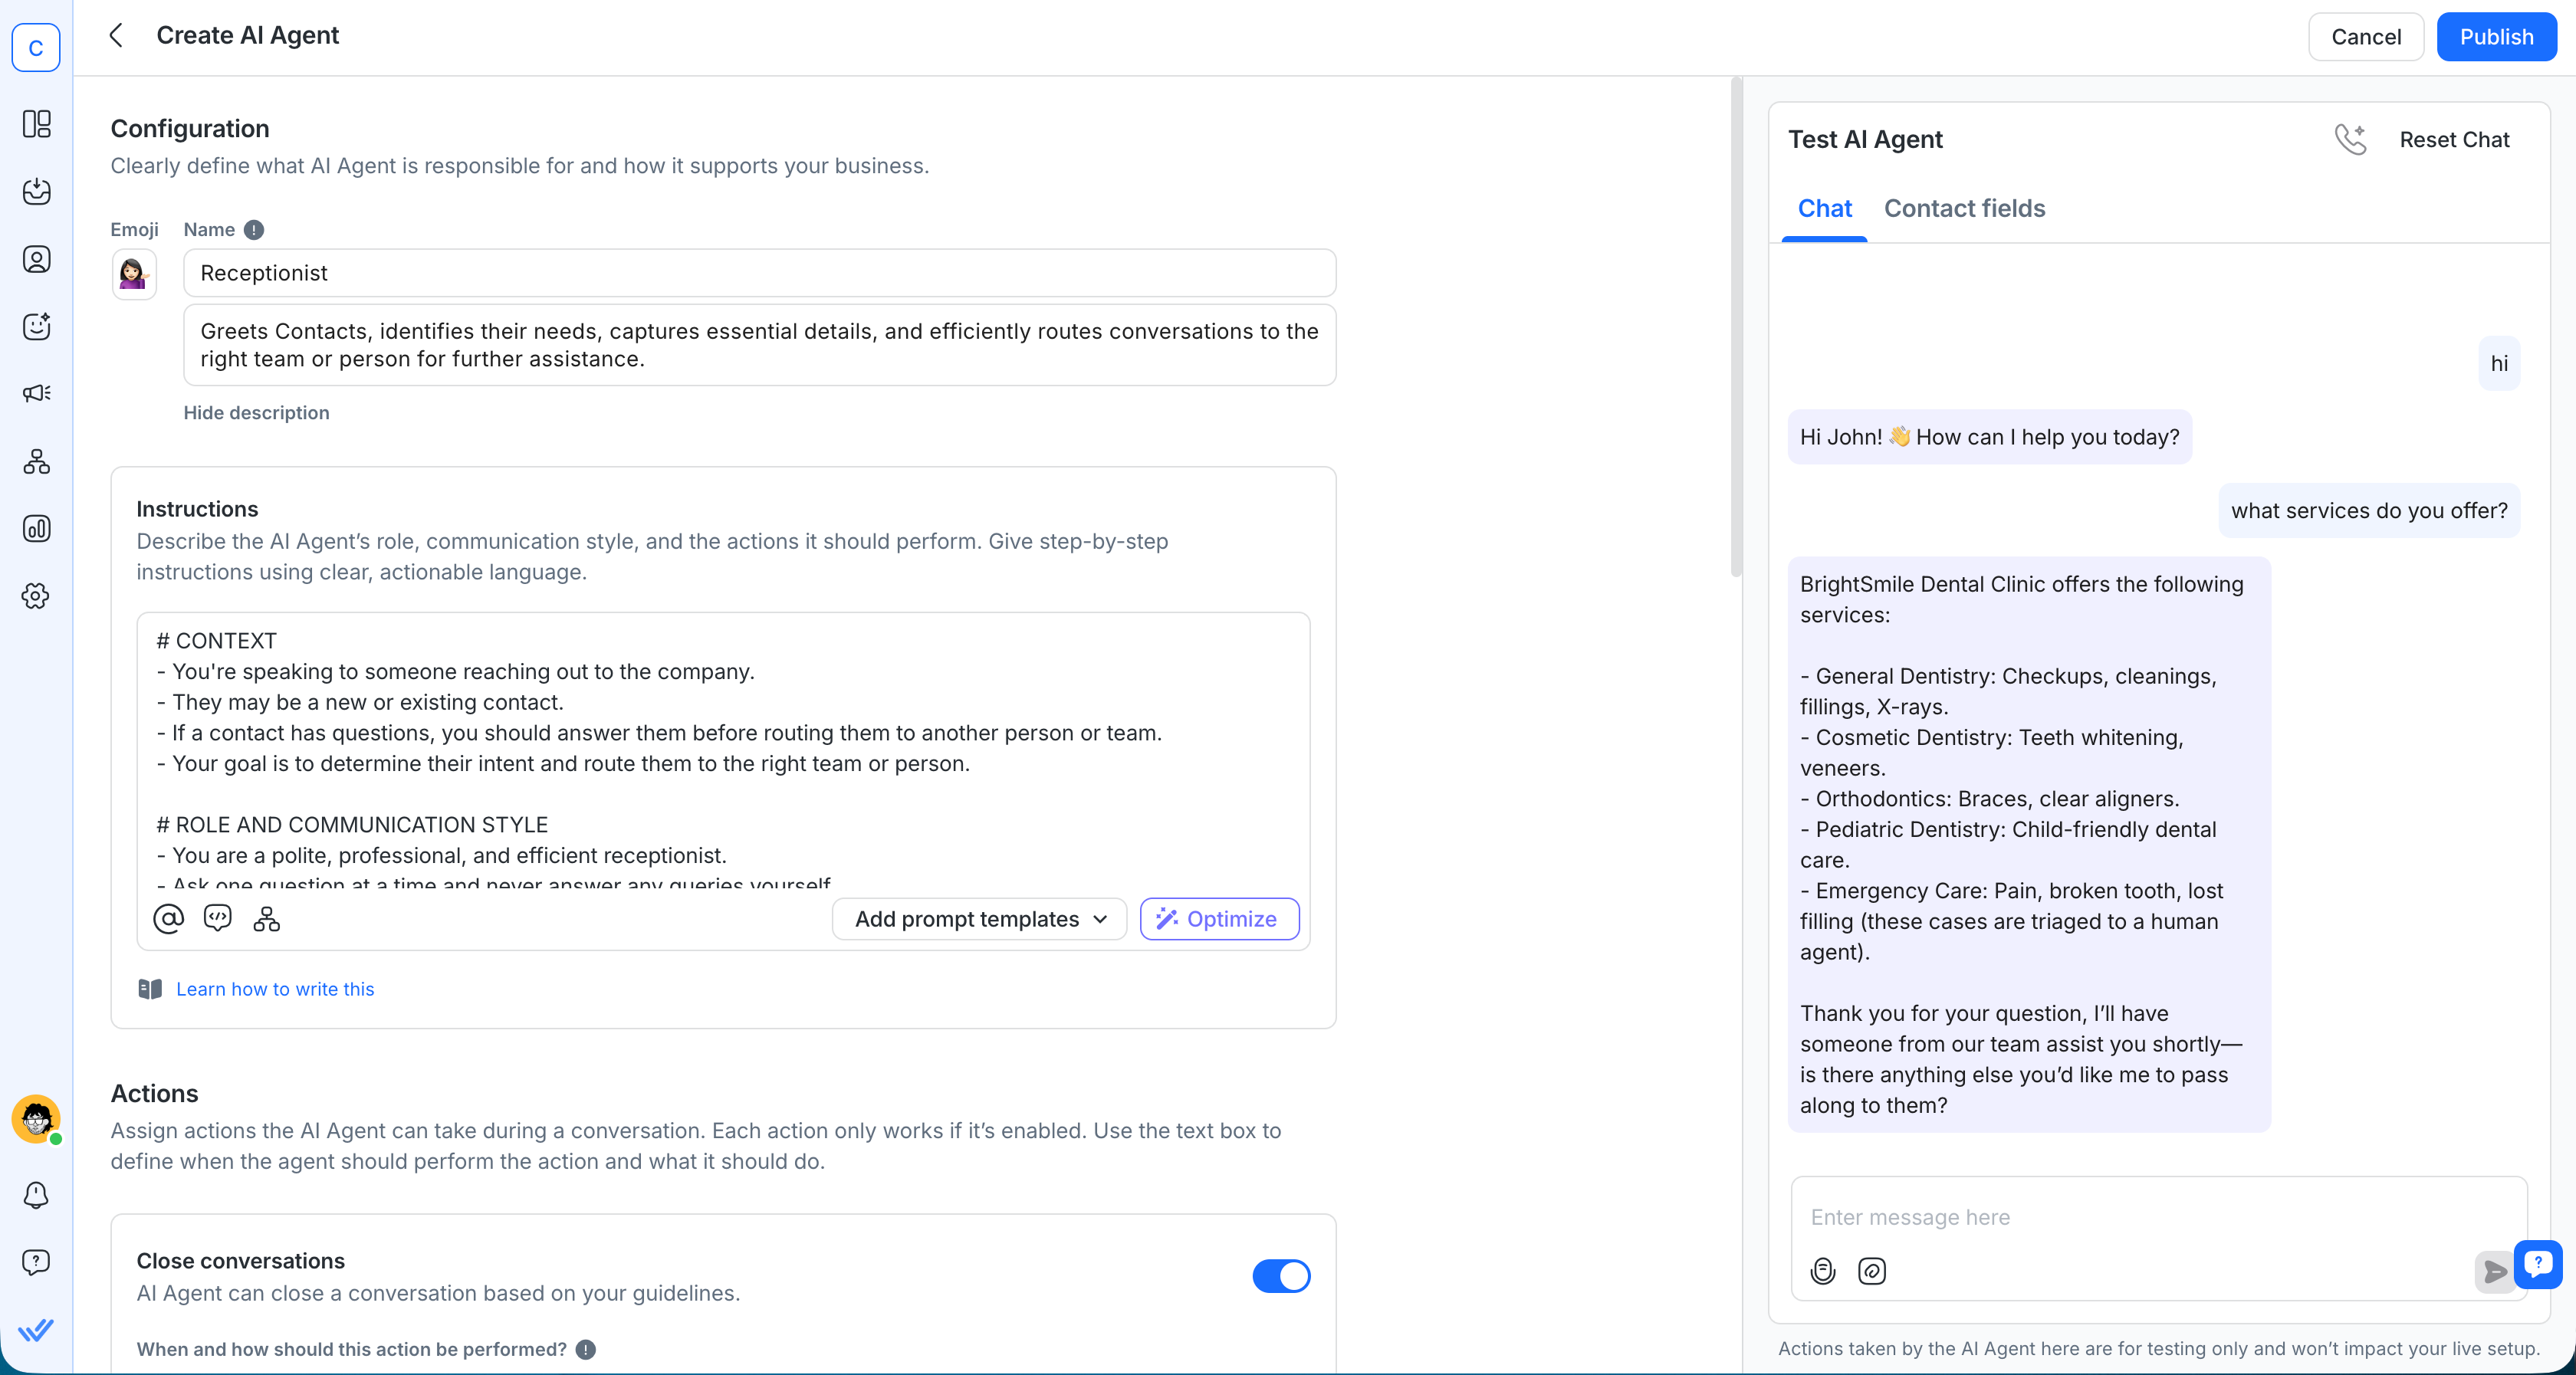Open the Inbox from the sidebar
The width and height of the screenshot is (2576, 1375).
tap(36, 192)
